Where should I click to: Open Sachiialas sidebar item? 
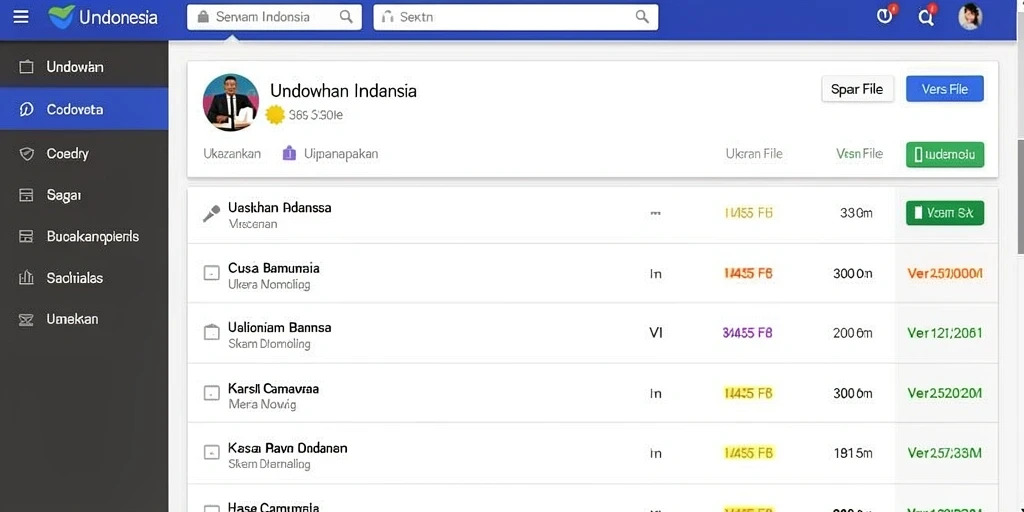coord(84,278)
